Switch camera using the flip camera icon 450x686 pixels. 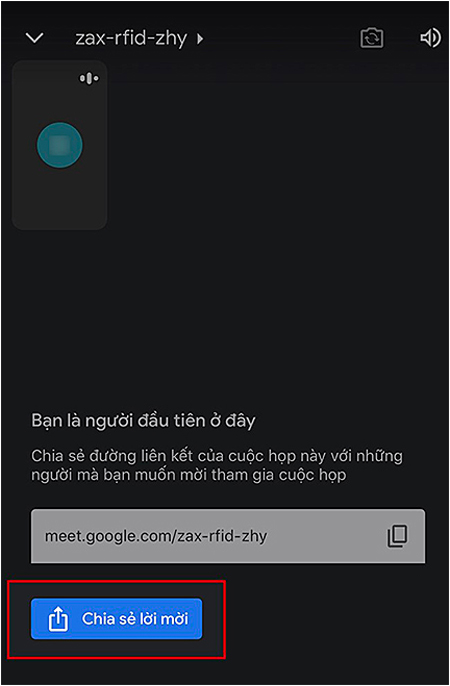pyautogui.click(x=372, y=38)
